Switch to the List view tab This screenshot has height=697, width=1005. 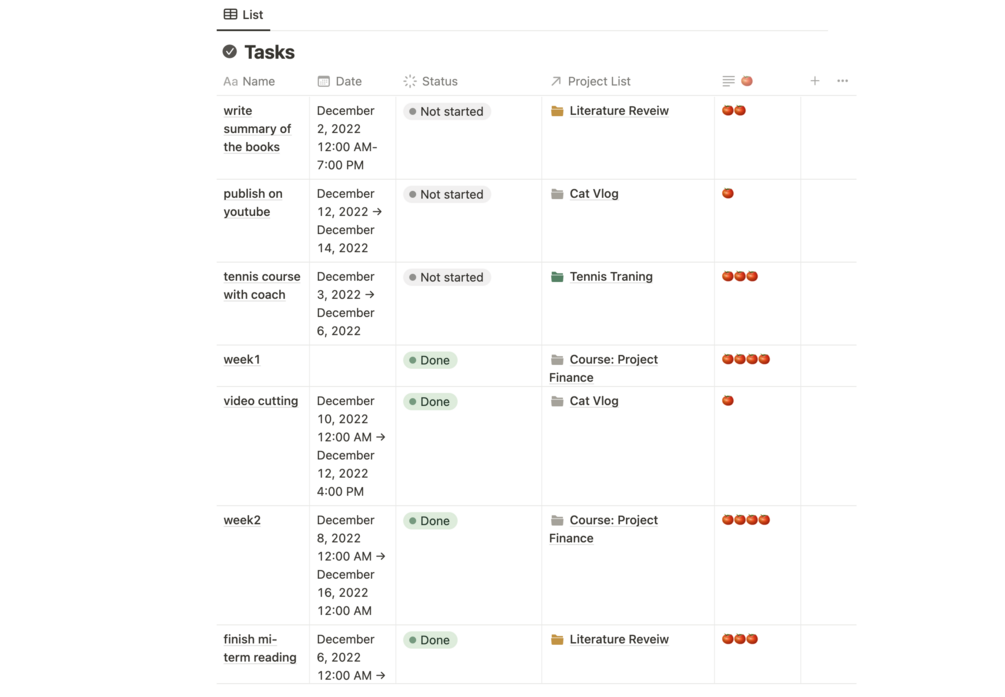(x=243, y=15)
